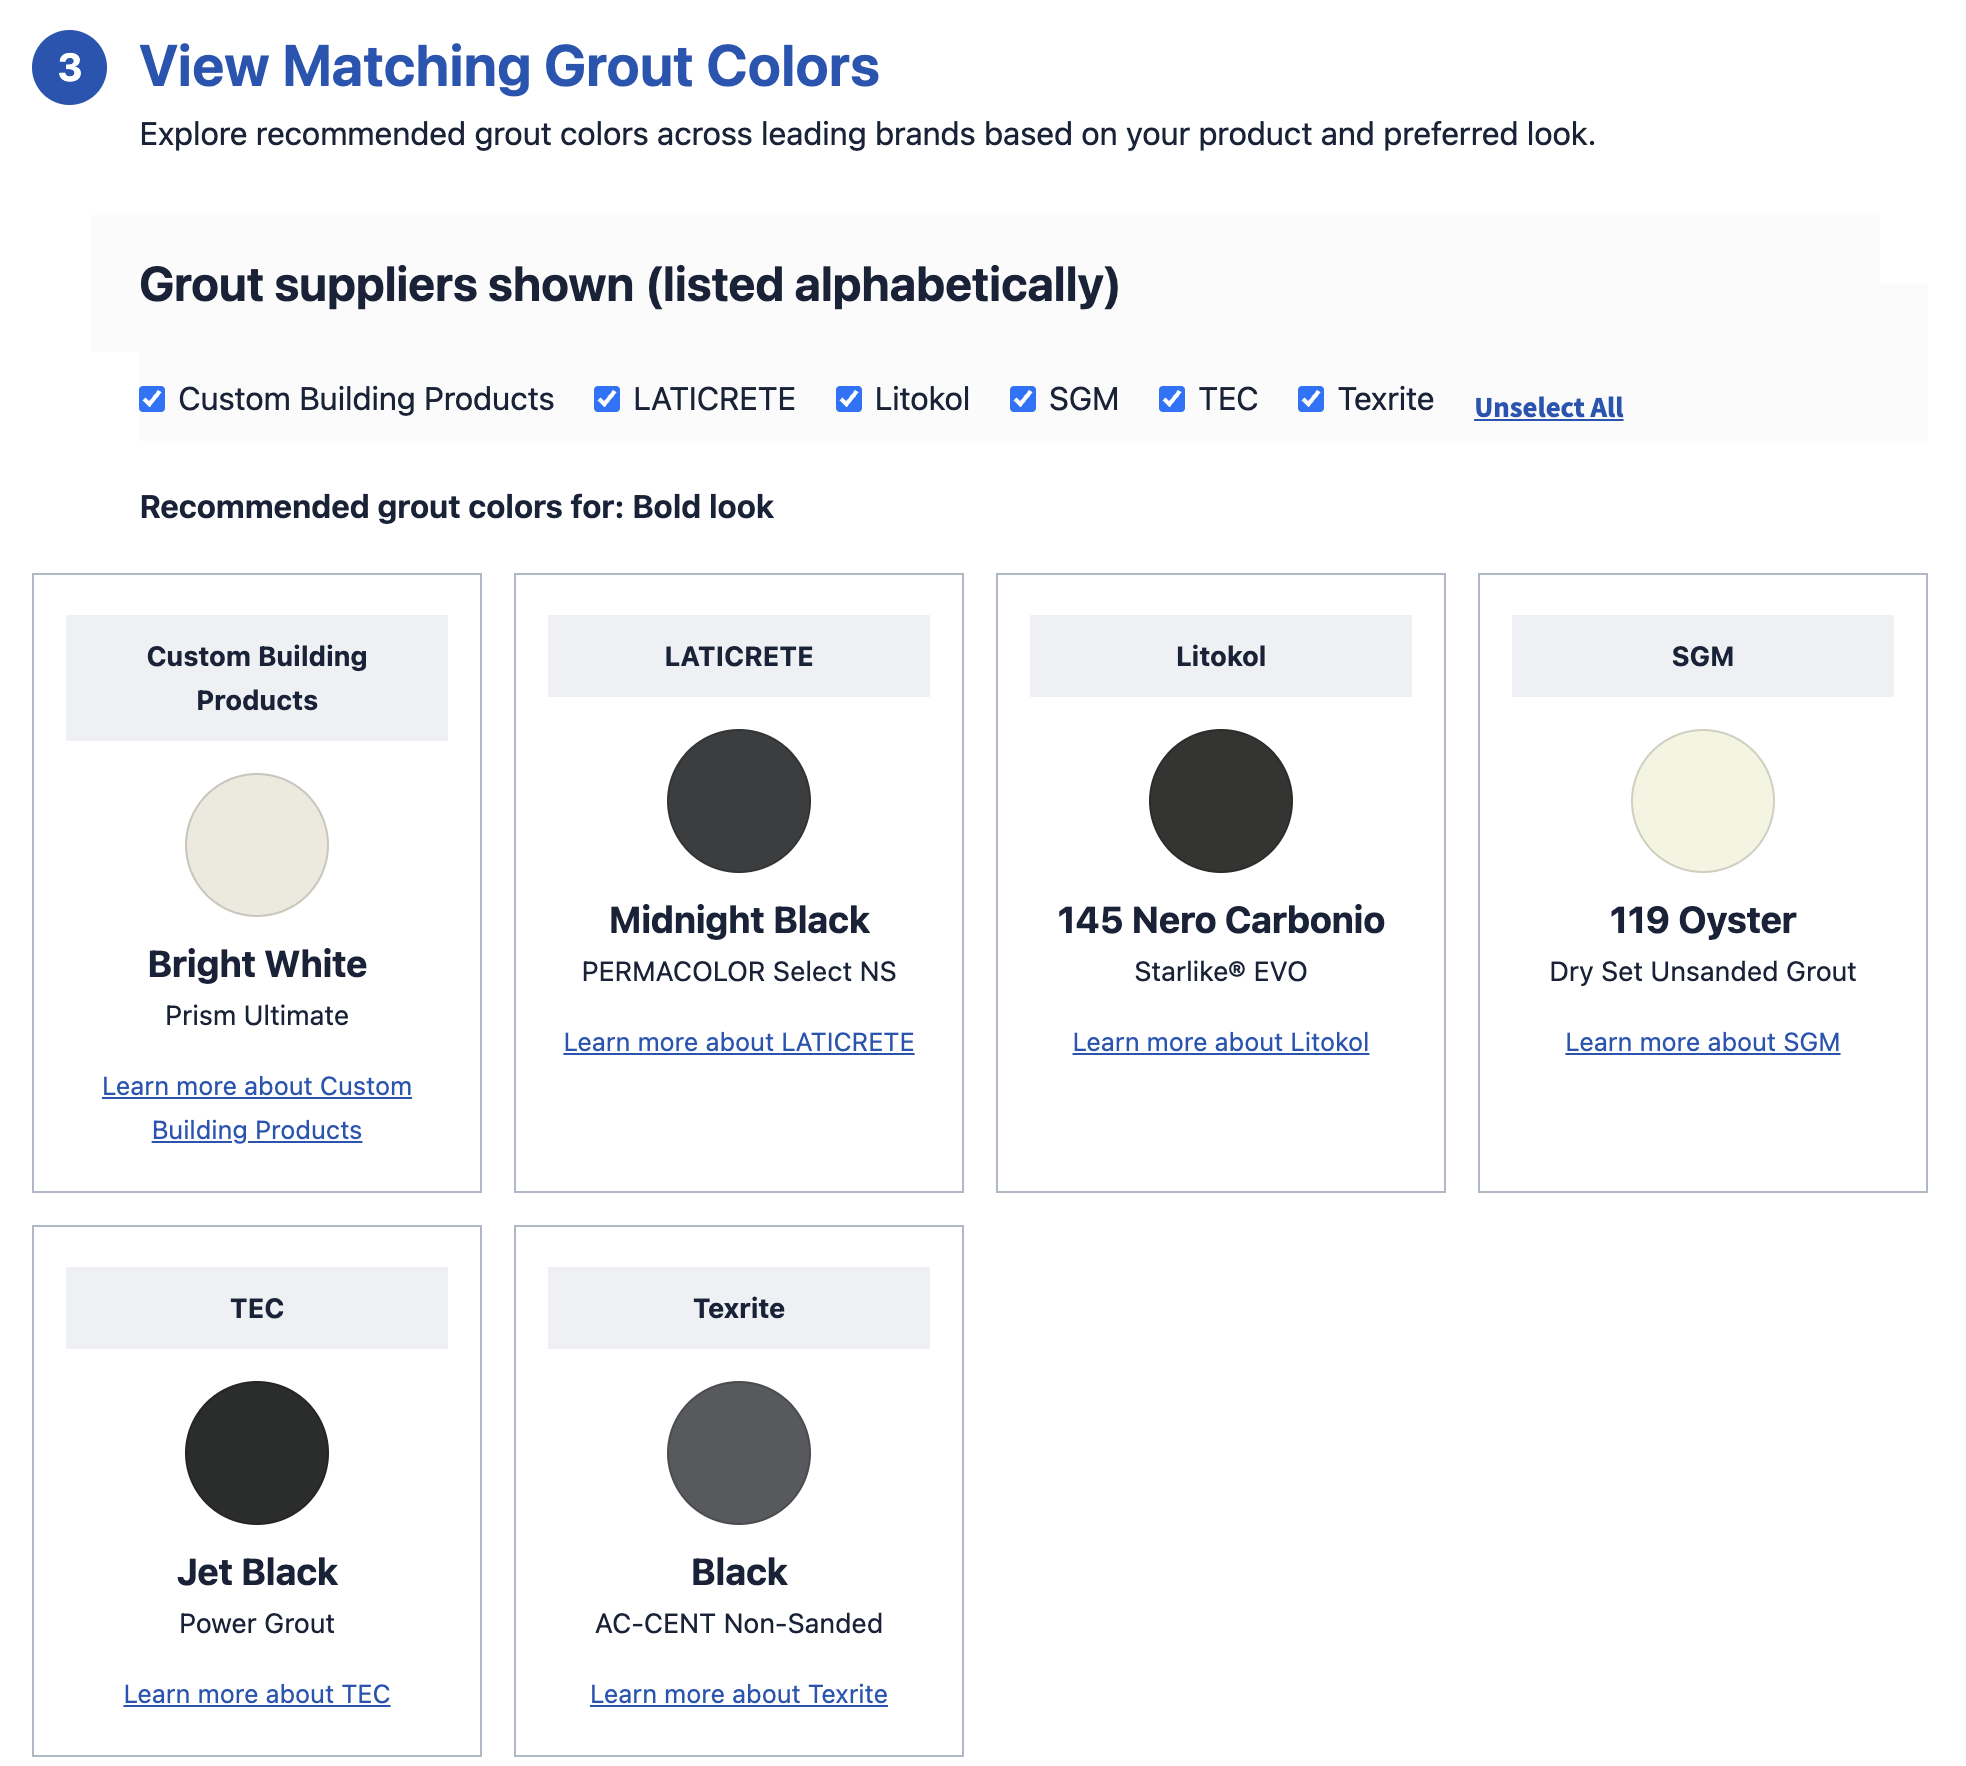The height and width of the screenshot is (1766, 1966).
Task: Click the PERMACOLOR Select NS text
Action: pyautogui.click(x=739, y=972)
